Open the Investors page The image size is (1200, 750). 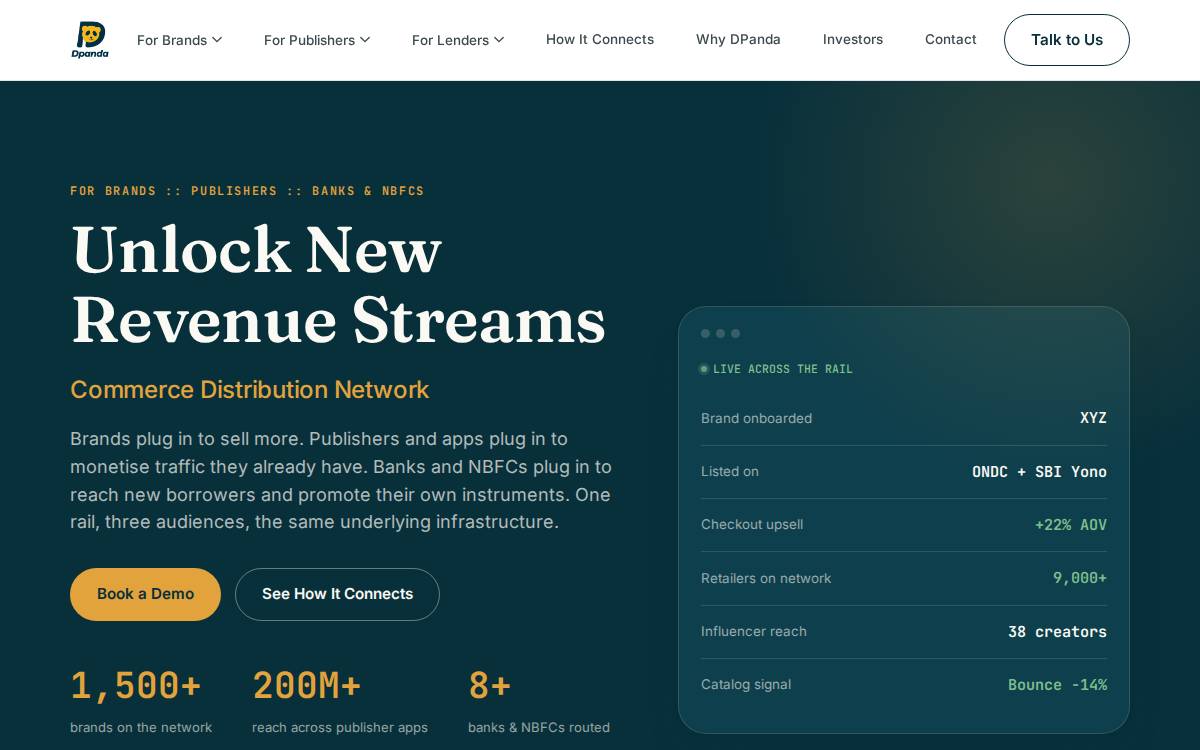[x=853, y=39]
